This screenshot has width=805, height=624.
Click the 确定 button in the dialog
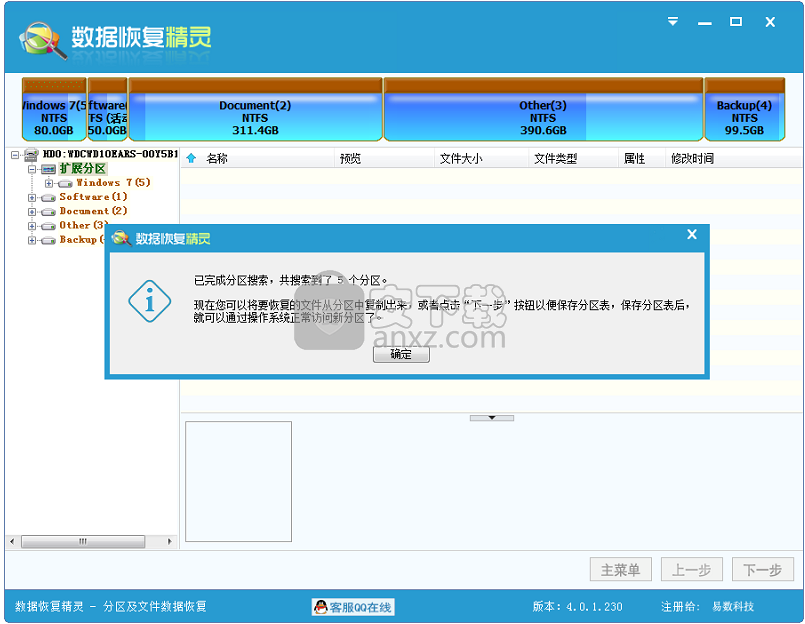pos(401,354)
